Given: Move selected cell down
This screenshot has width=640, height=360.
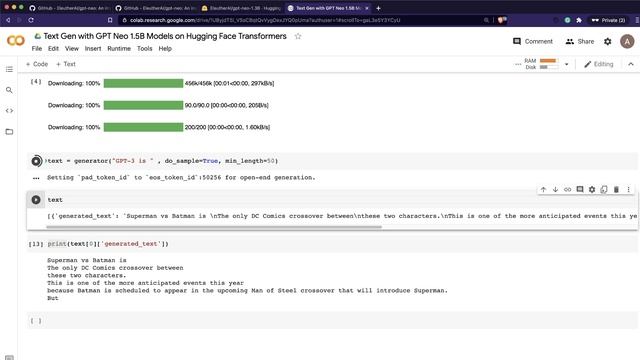Looking at the screenshot, I should point(556,189).
